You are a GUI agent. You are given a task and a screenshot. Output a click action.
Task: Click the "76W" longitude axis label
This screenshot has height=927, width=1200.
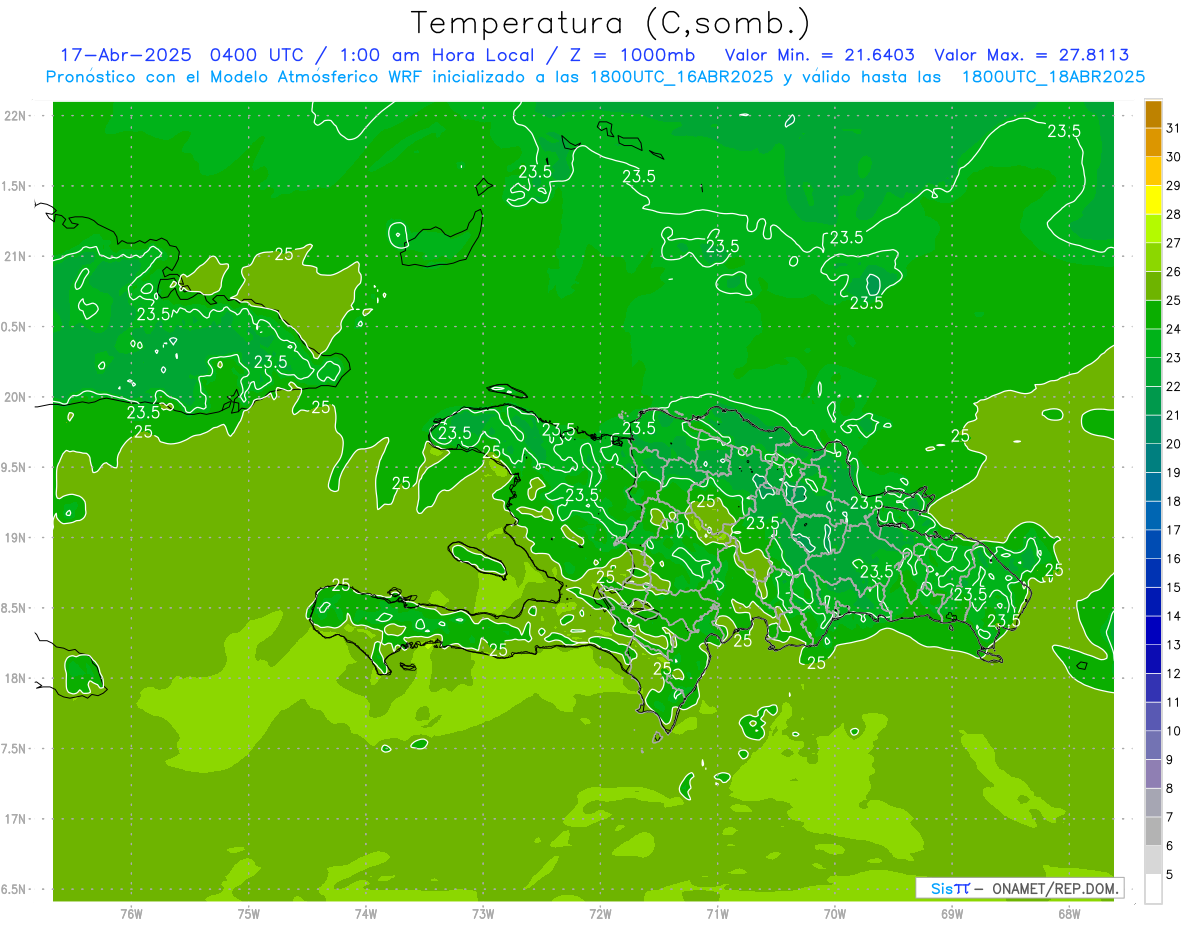(x=131, y=914)
